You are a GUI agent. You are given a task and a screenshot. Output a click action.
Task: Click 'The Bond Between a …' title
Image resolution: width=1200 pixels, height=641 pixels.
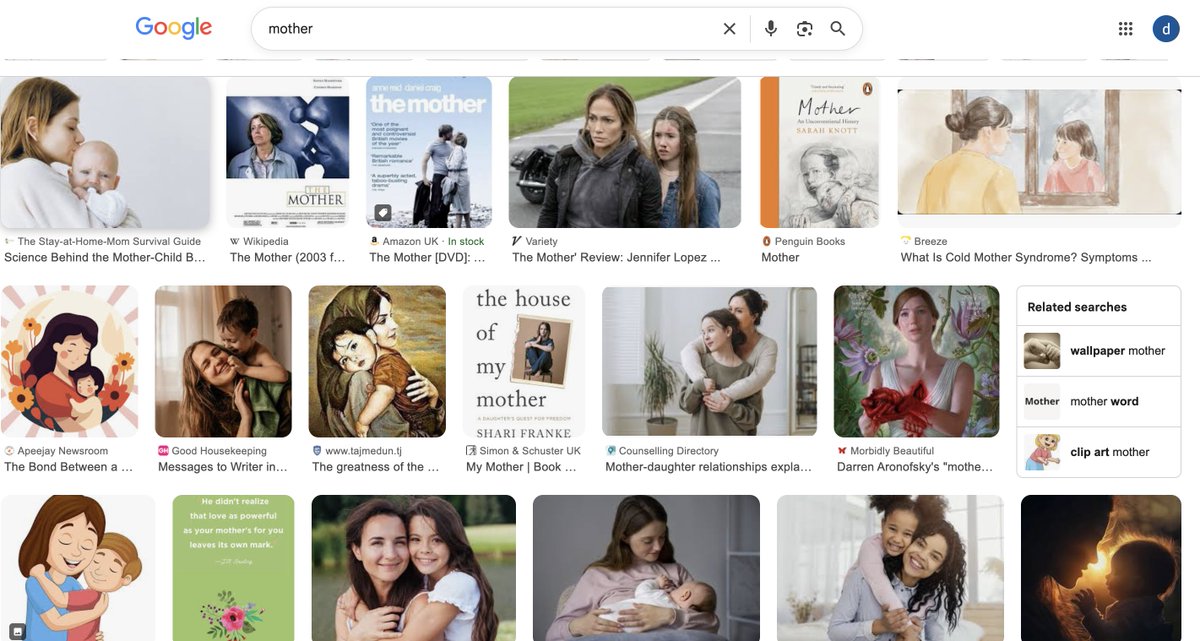click(x=69, y=467)
